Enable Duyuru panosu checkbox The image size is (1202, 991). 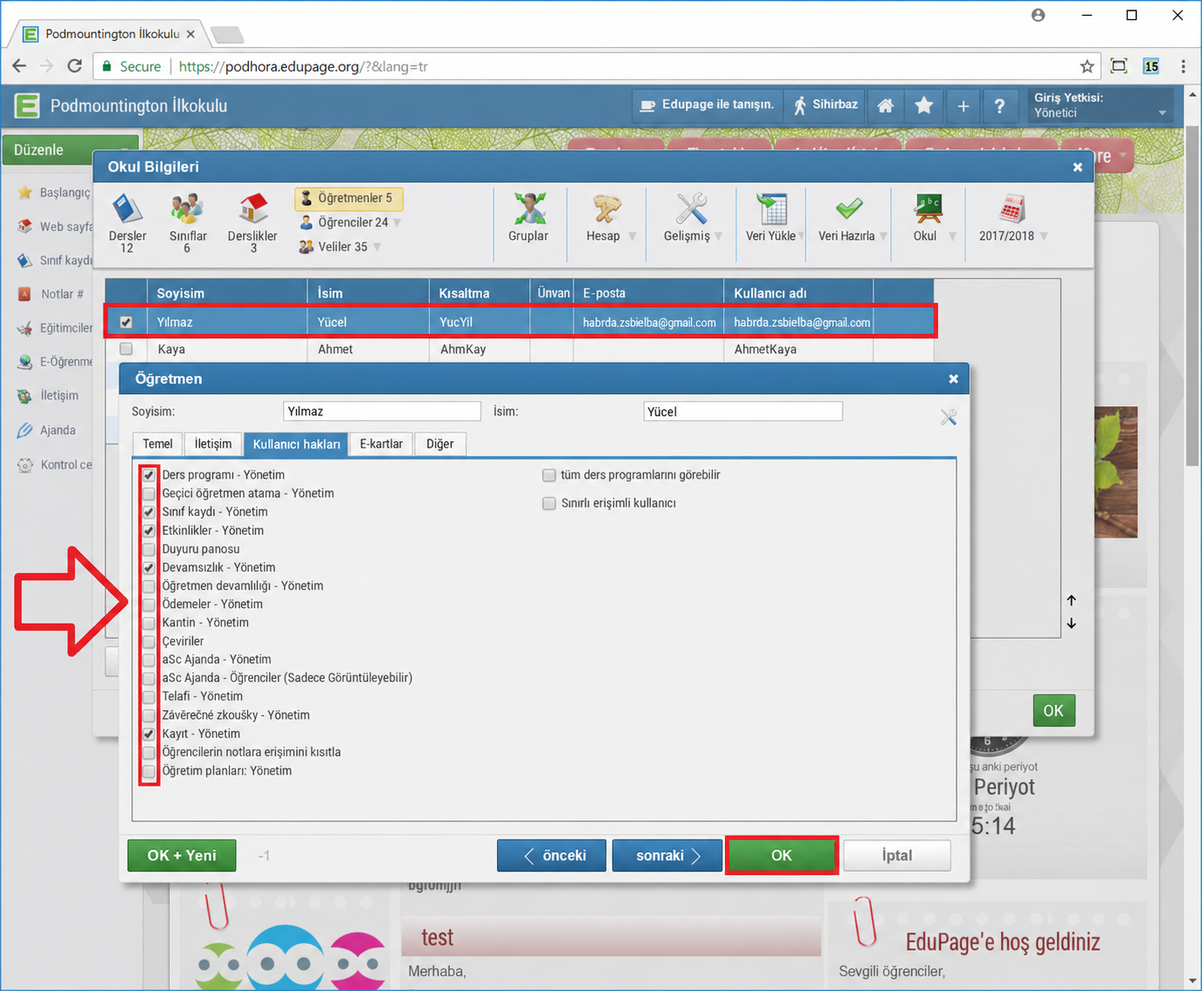coord(149,549)
